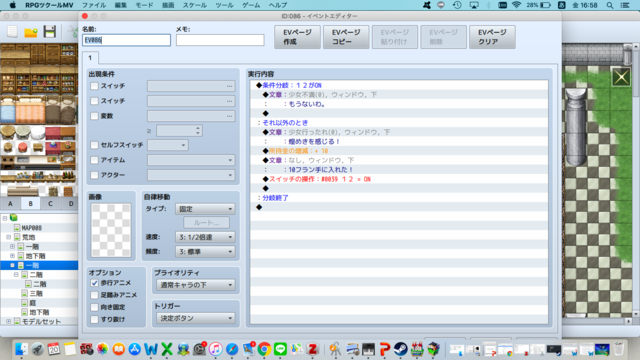Click the green project root cube icon
Image resolution: width=640 pixels, height=360 pixels.
[x=13, y=218]
